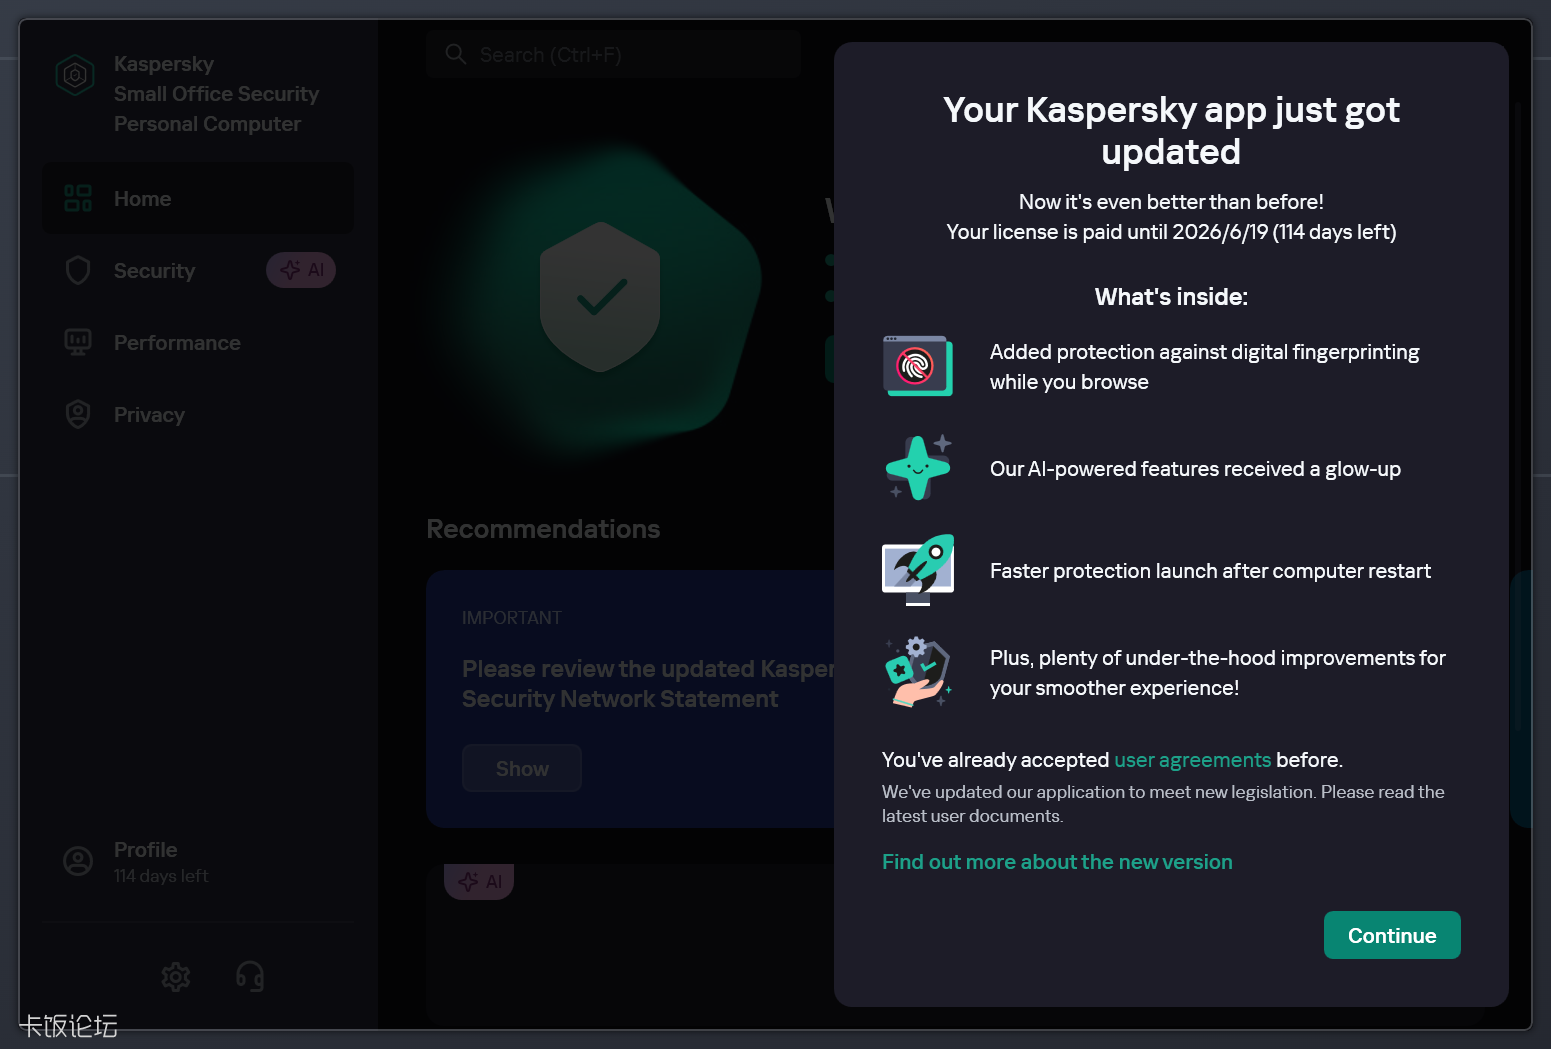The height and width of the screenshot is (1049, 1551).
Task: Open the Security section
Action: [x=154, y=271]
